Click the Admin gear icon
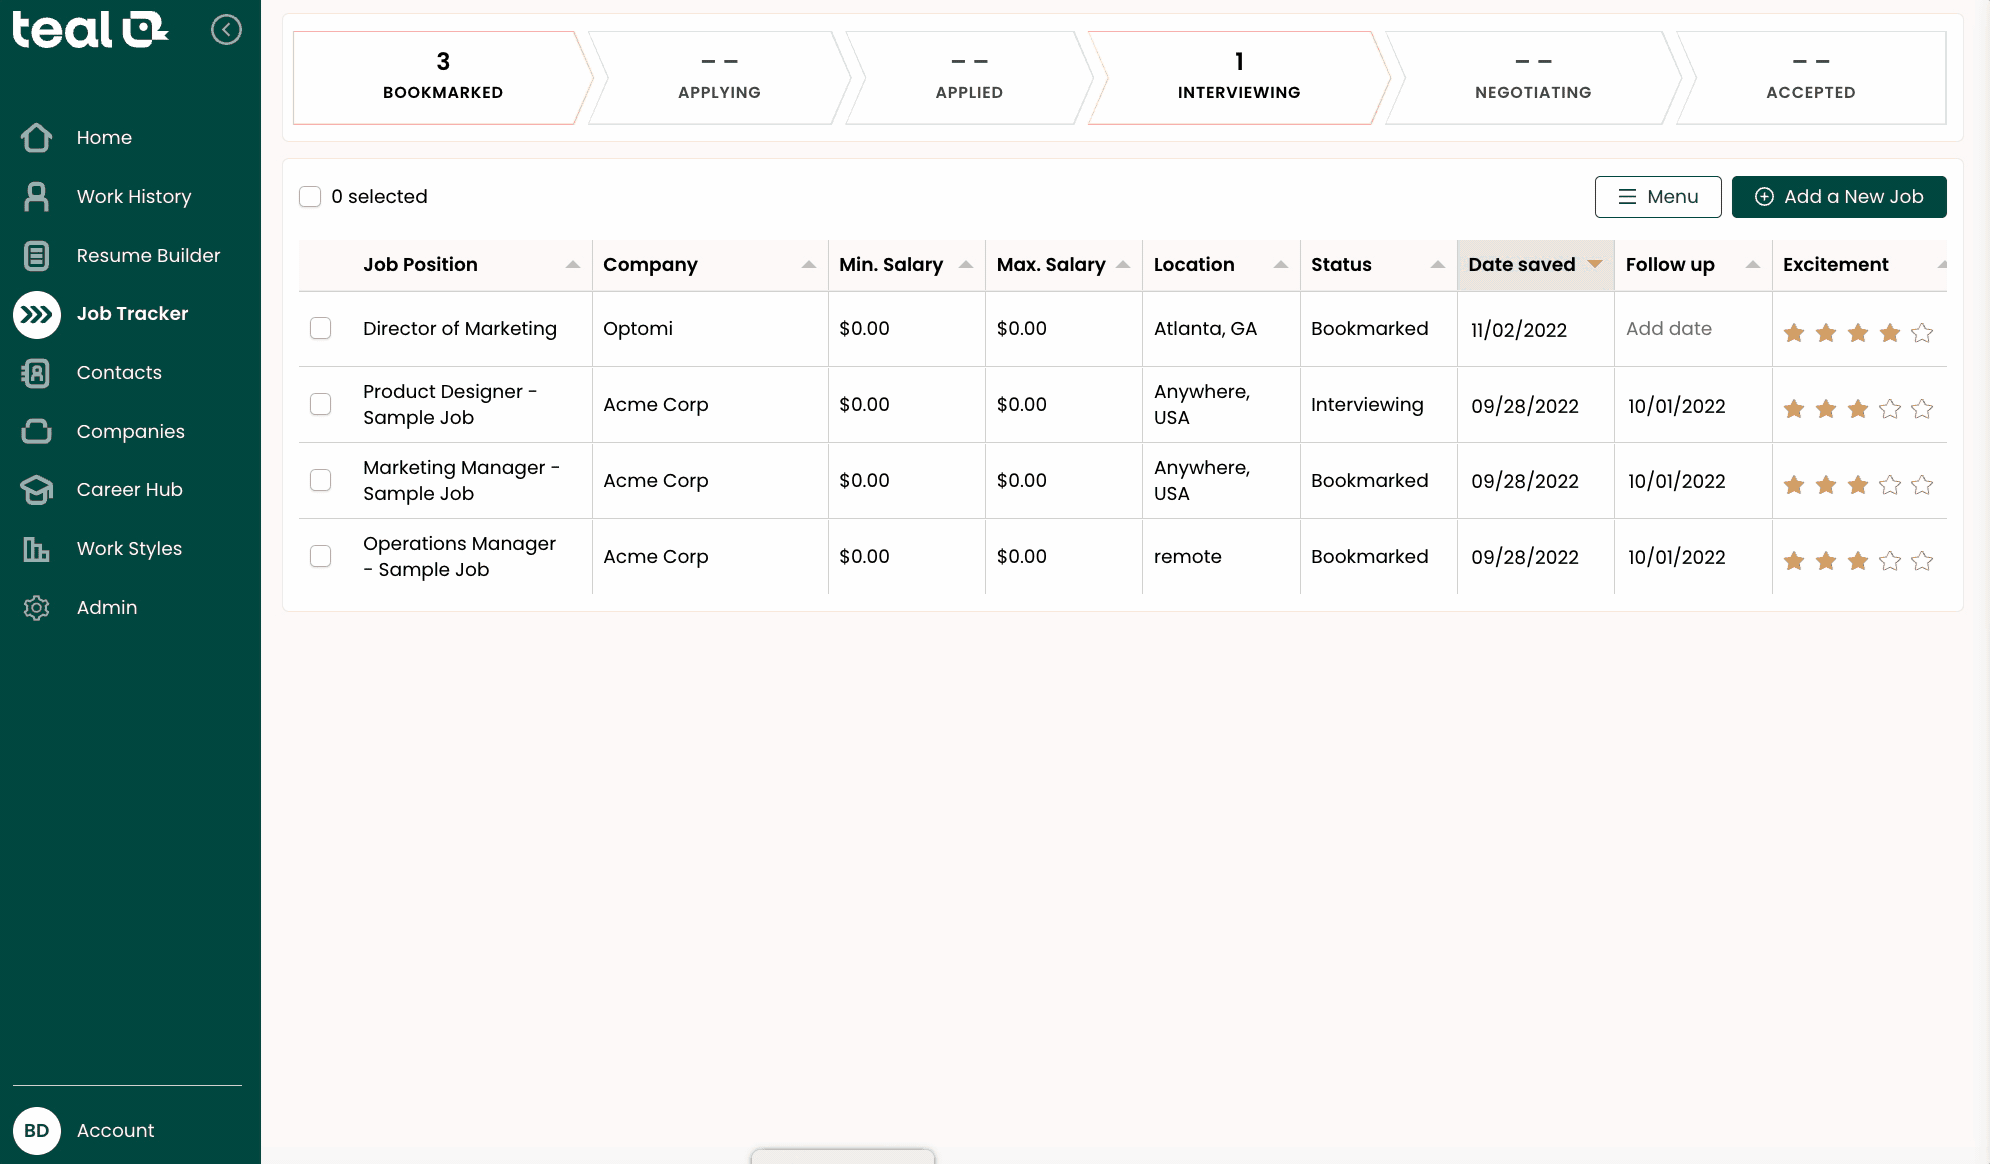 pos(37,608)
